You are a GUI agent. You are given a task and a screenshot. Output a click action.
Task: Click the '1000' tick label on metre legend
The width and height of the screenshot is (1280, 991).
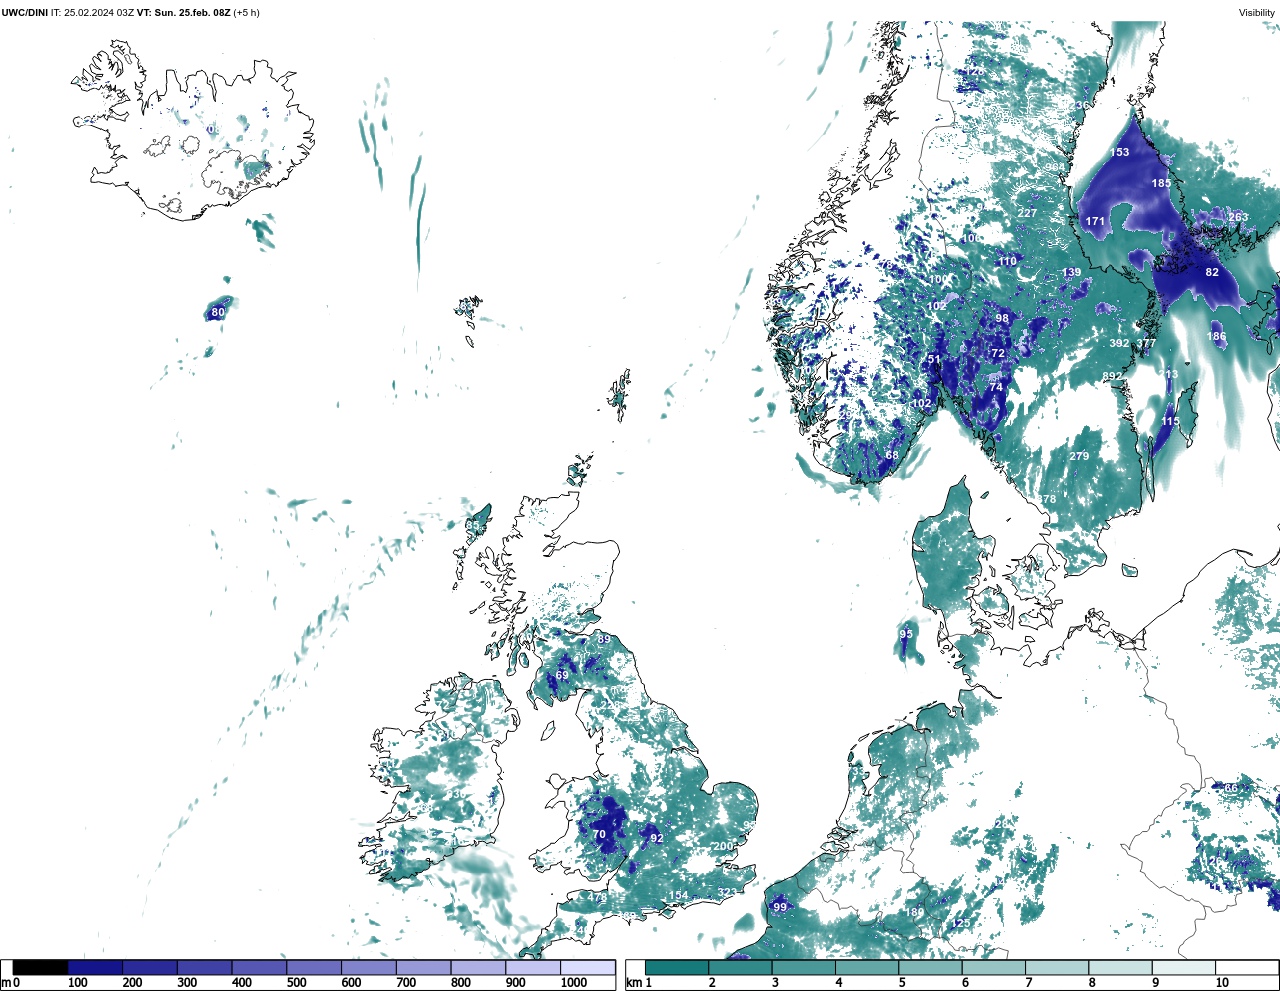coord(574,983)
